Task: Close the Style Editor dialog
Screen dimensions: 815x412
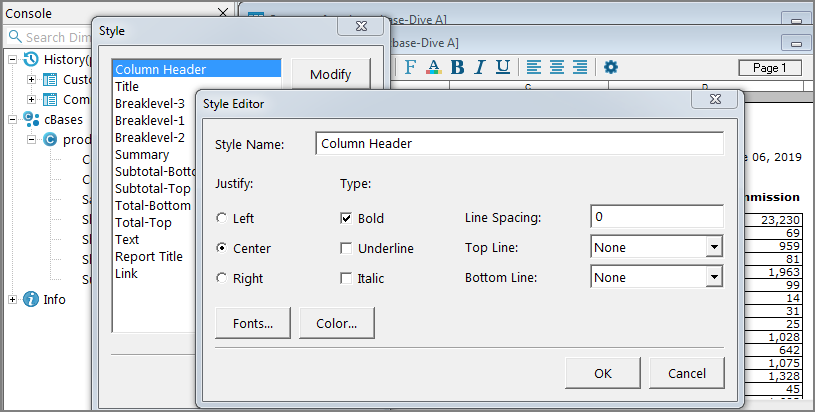Action: (715, 99)
